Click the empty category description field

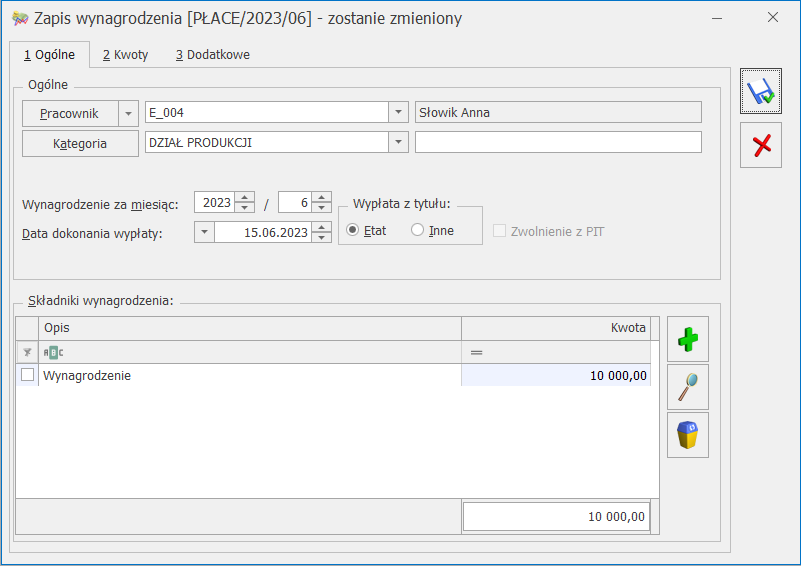coord(558,142)
